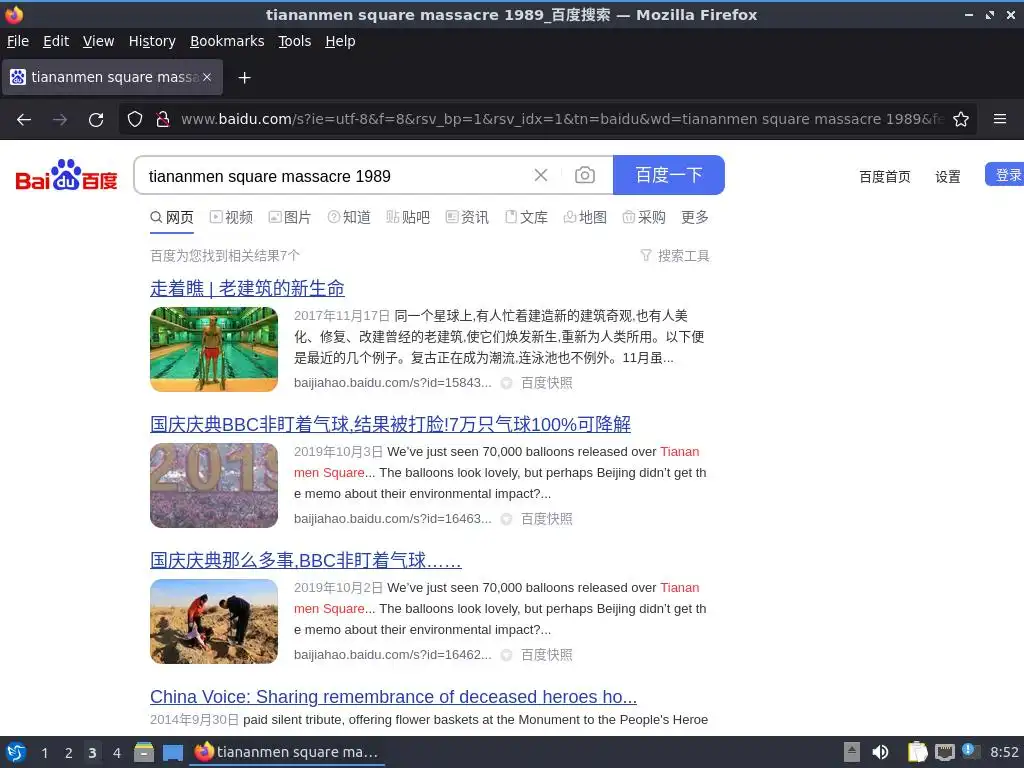Click the forward navigation arrow

(x=60, y=120)
